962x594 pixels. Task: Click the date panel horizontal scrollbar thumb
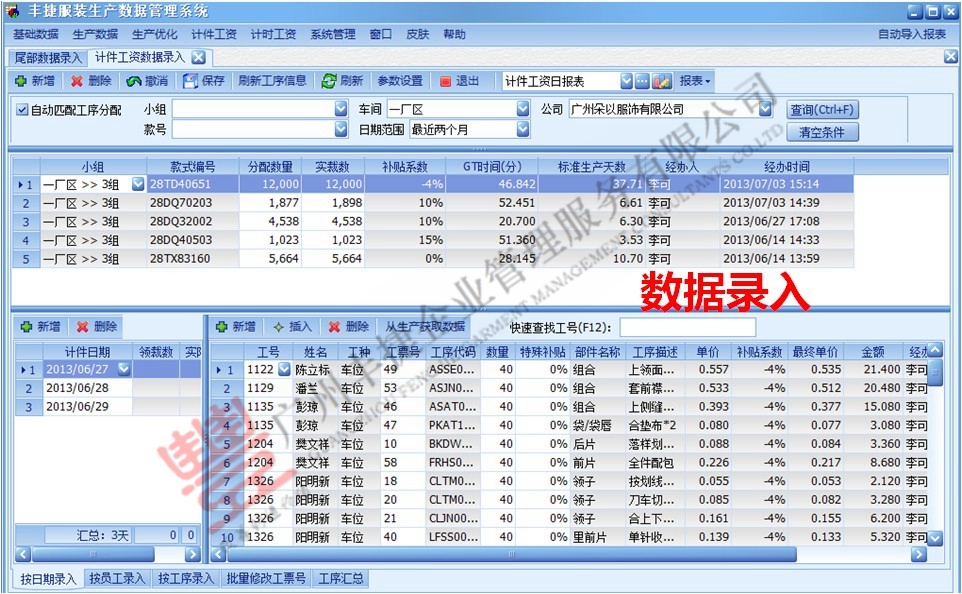(93, 555)
